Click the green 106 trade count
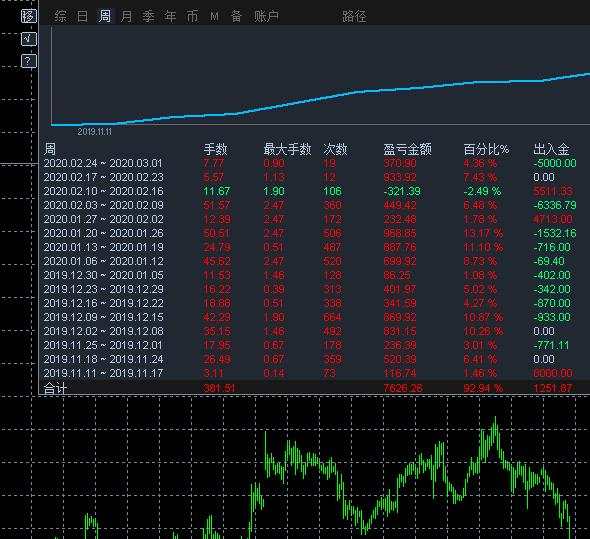 (333, 191)
